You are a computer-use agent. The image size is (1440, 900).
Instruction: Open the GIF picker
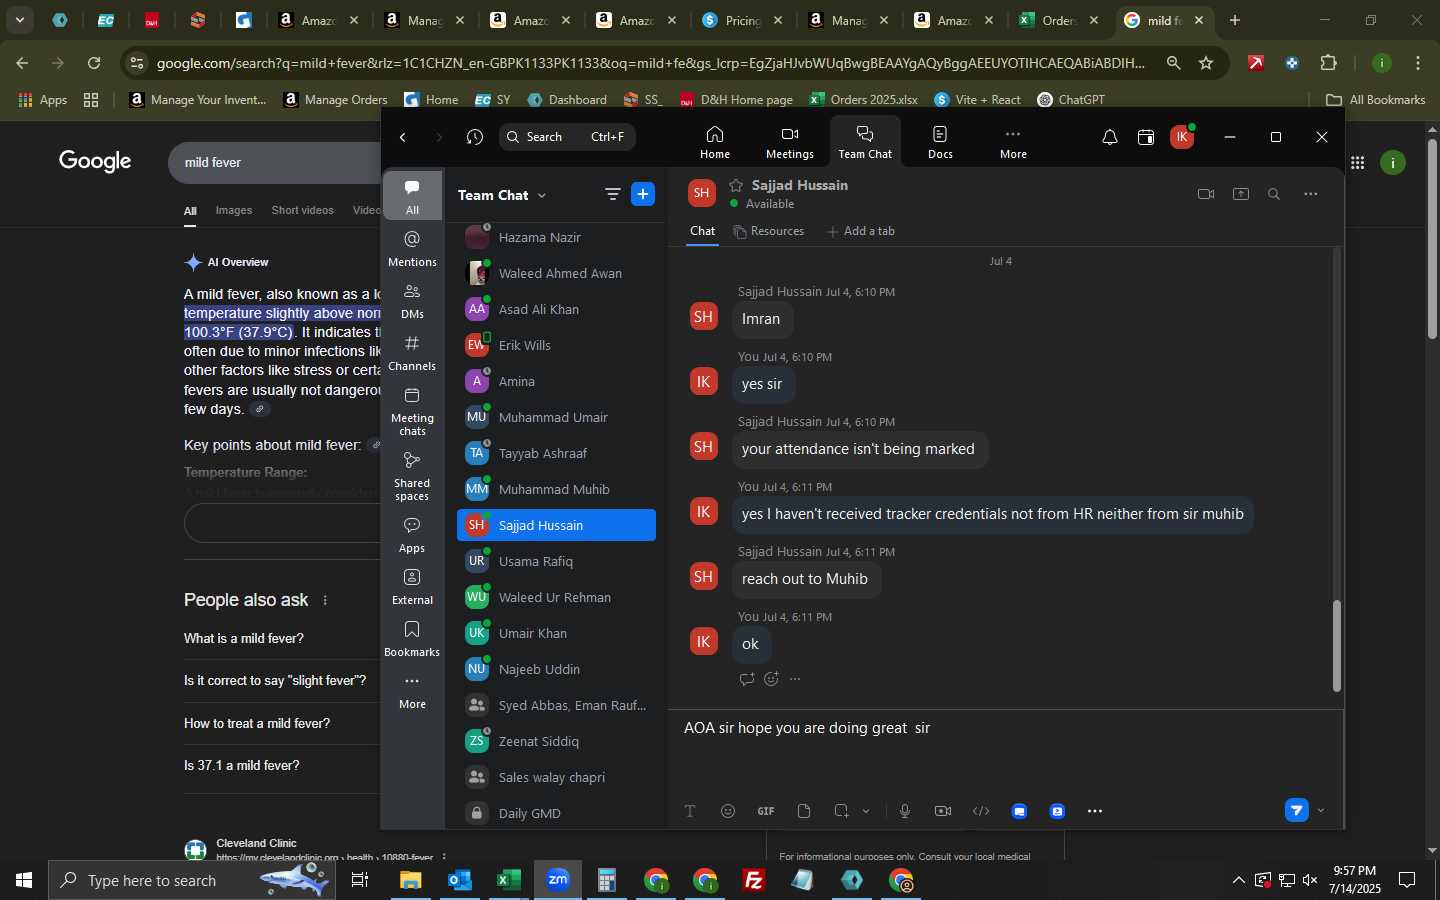[x=766, y=811]
